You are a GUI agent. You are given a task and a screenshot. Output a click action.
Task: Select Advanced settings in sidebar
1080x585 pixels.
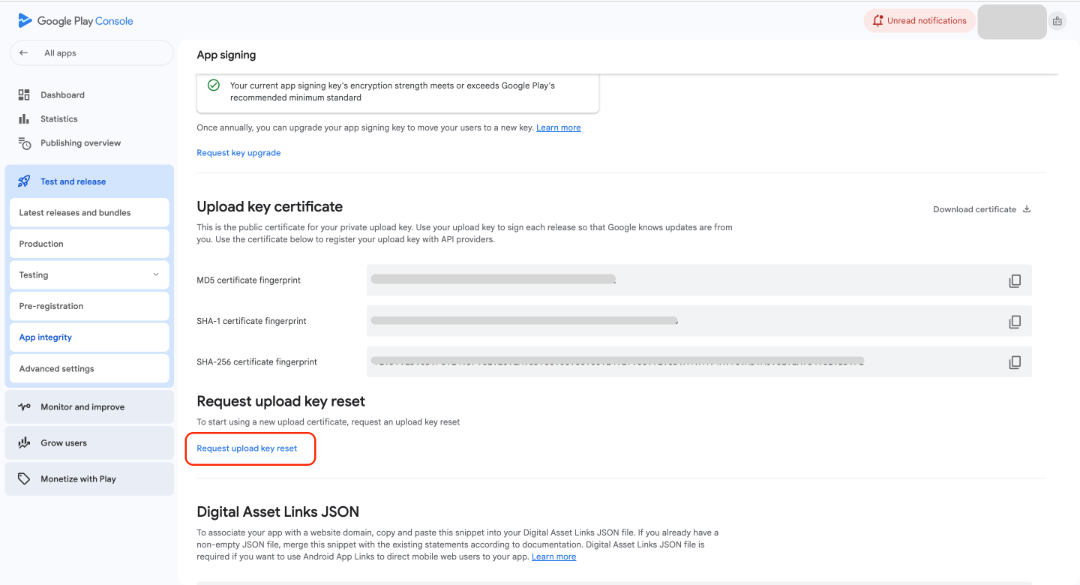[57, 369]
